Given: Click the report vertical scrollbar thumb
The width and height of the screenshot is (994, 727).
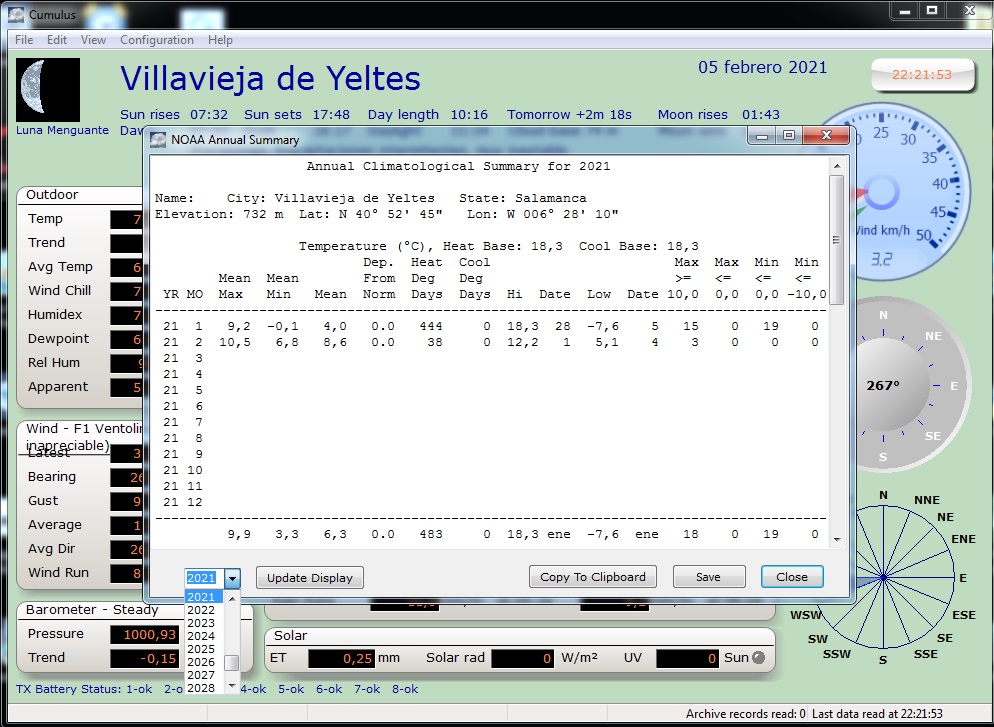Looking at the screenshot, I should point(837,240).
